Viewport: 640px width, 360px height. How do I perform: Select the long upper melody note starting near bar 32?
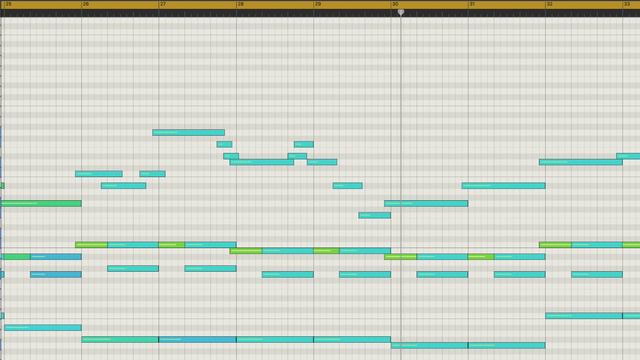coord(580,162)
